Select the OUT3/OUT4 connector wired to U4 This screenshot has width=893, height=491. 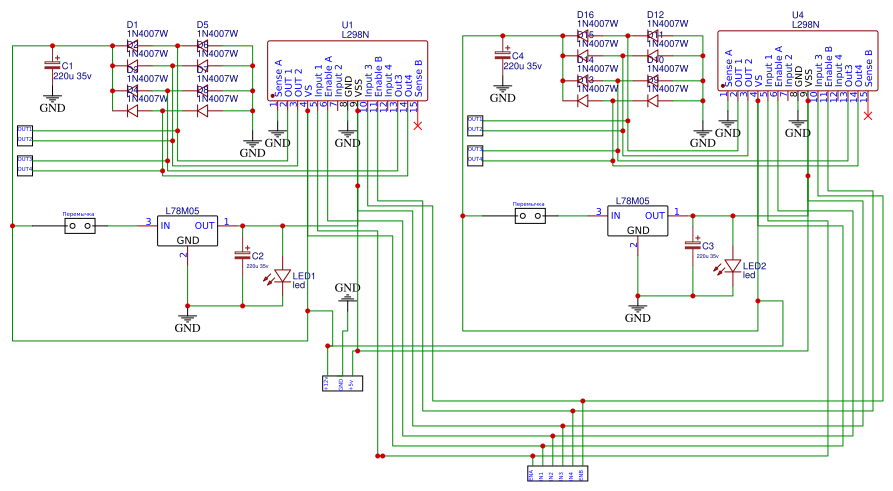475,156
